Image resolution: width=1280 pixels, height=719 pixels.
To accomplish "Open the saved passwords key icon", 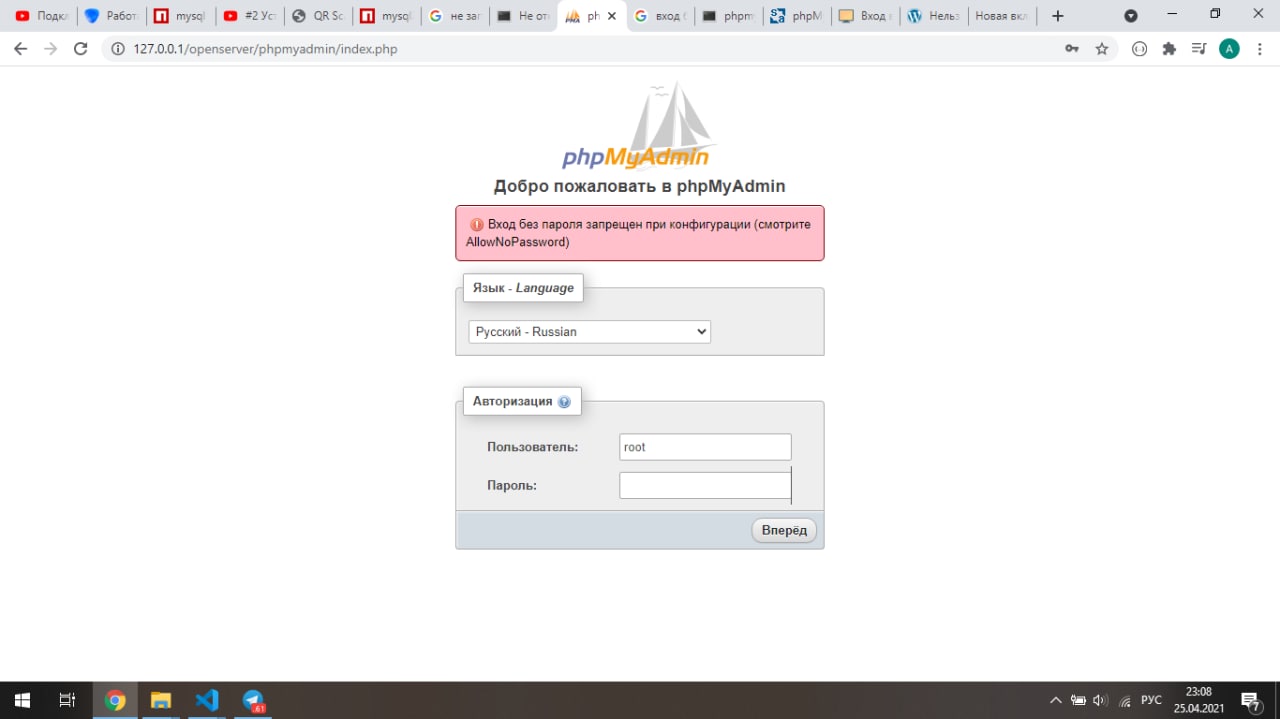I will click(1072, 48).
